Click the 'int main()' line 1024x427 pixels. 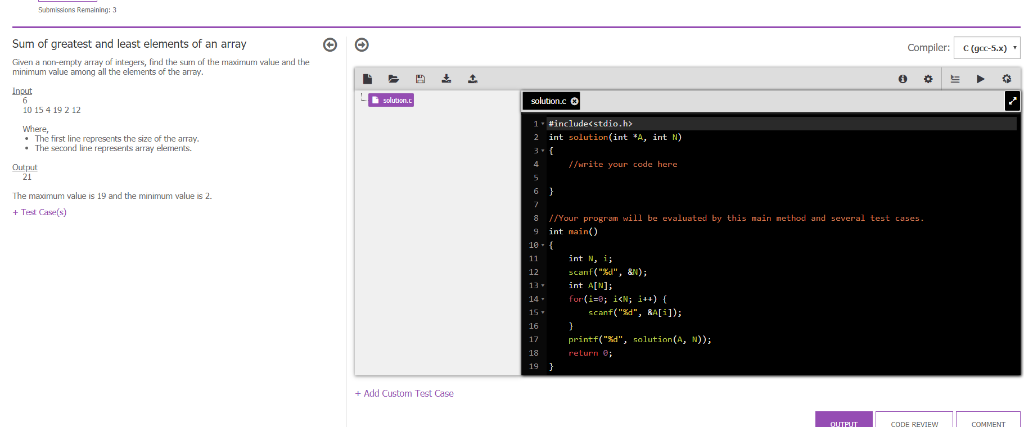pyautogui.click(x=573, y=232)
